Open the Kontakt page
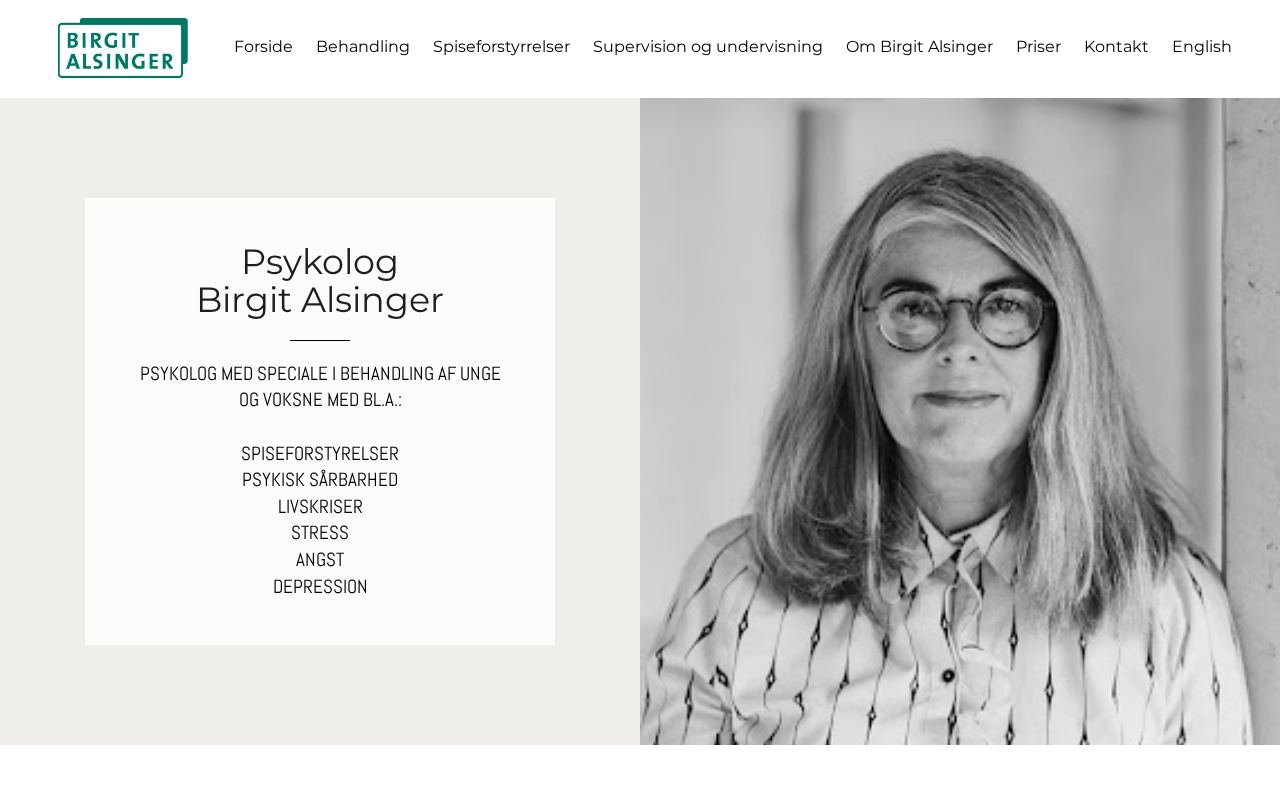This screenshot has width=1280, height=800. 1116,47
